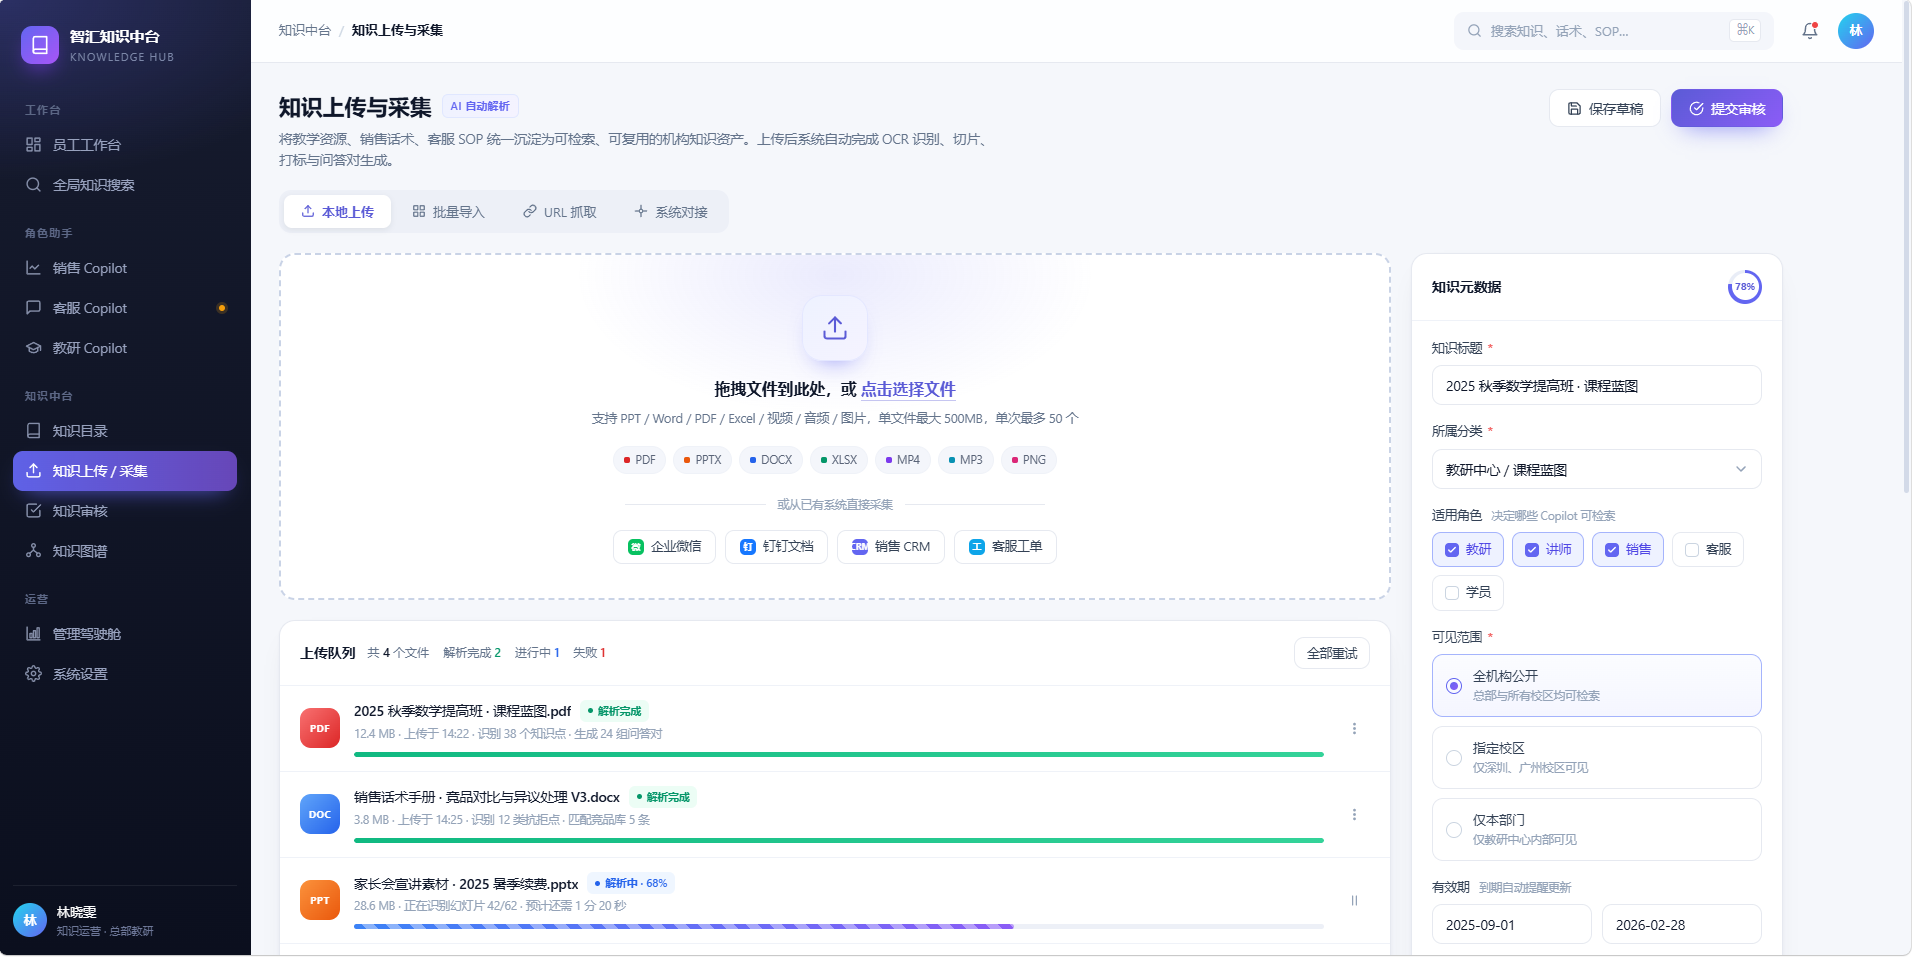Switch to the 批量导入 tab
The height and width of the screenshot is (958, 1912).
pos(448,212)
